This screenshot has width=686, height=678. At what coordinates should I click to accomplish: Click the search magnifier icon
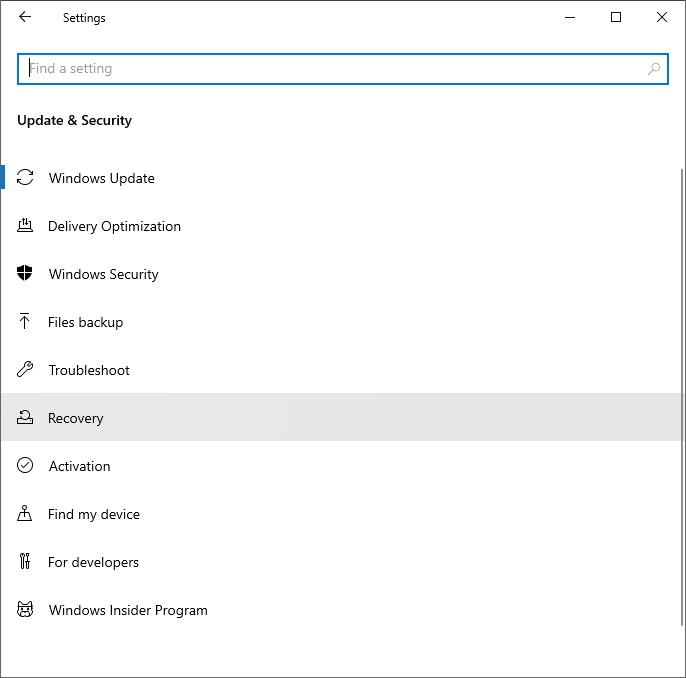pyautogui.click(x=654, y=69)
